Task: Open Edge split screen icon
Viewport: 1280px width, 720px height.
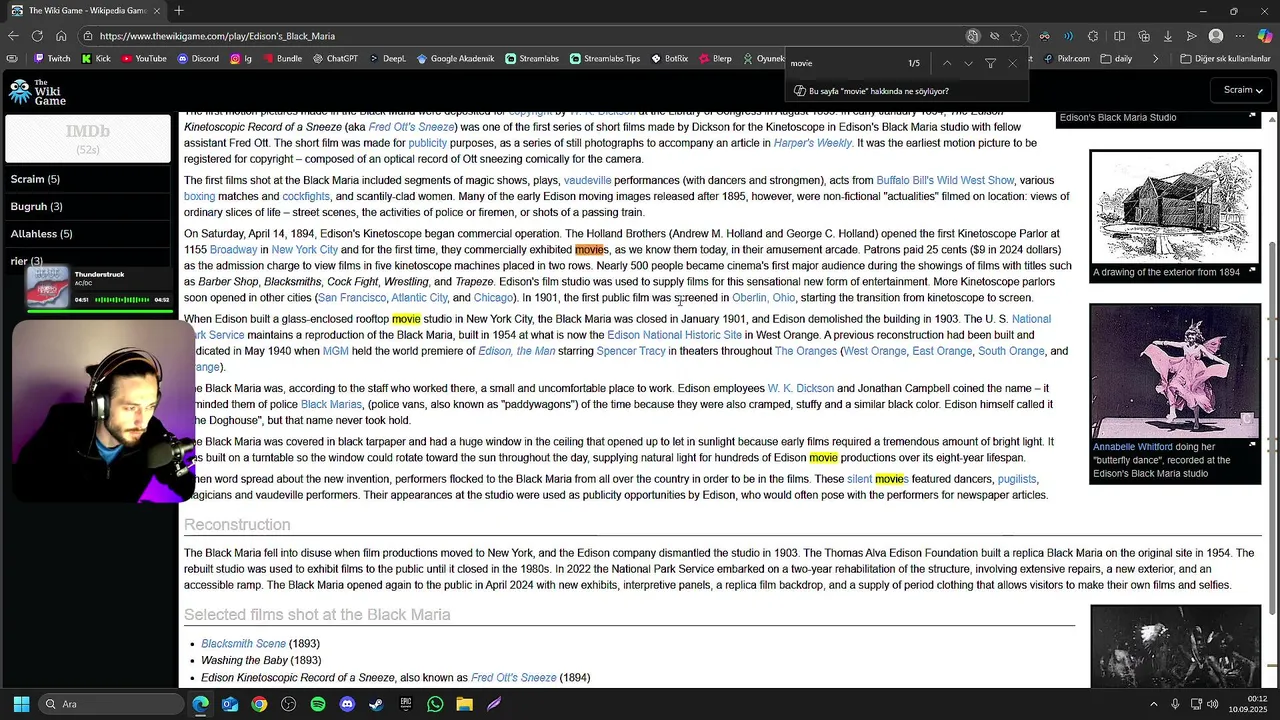Action: tap(1119, 36)
